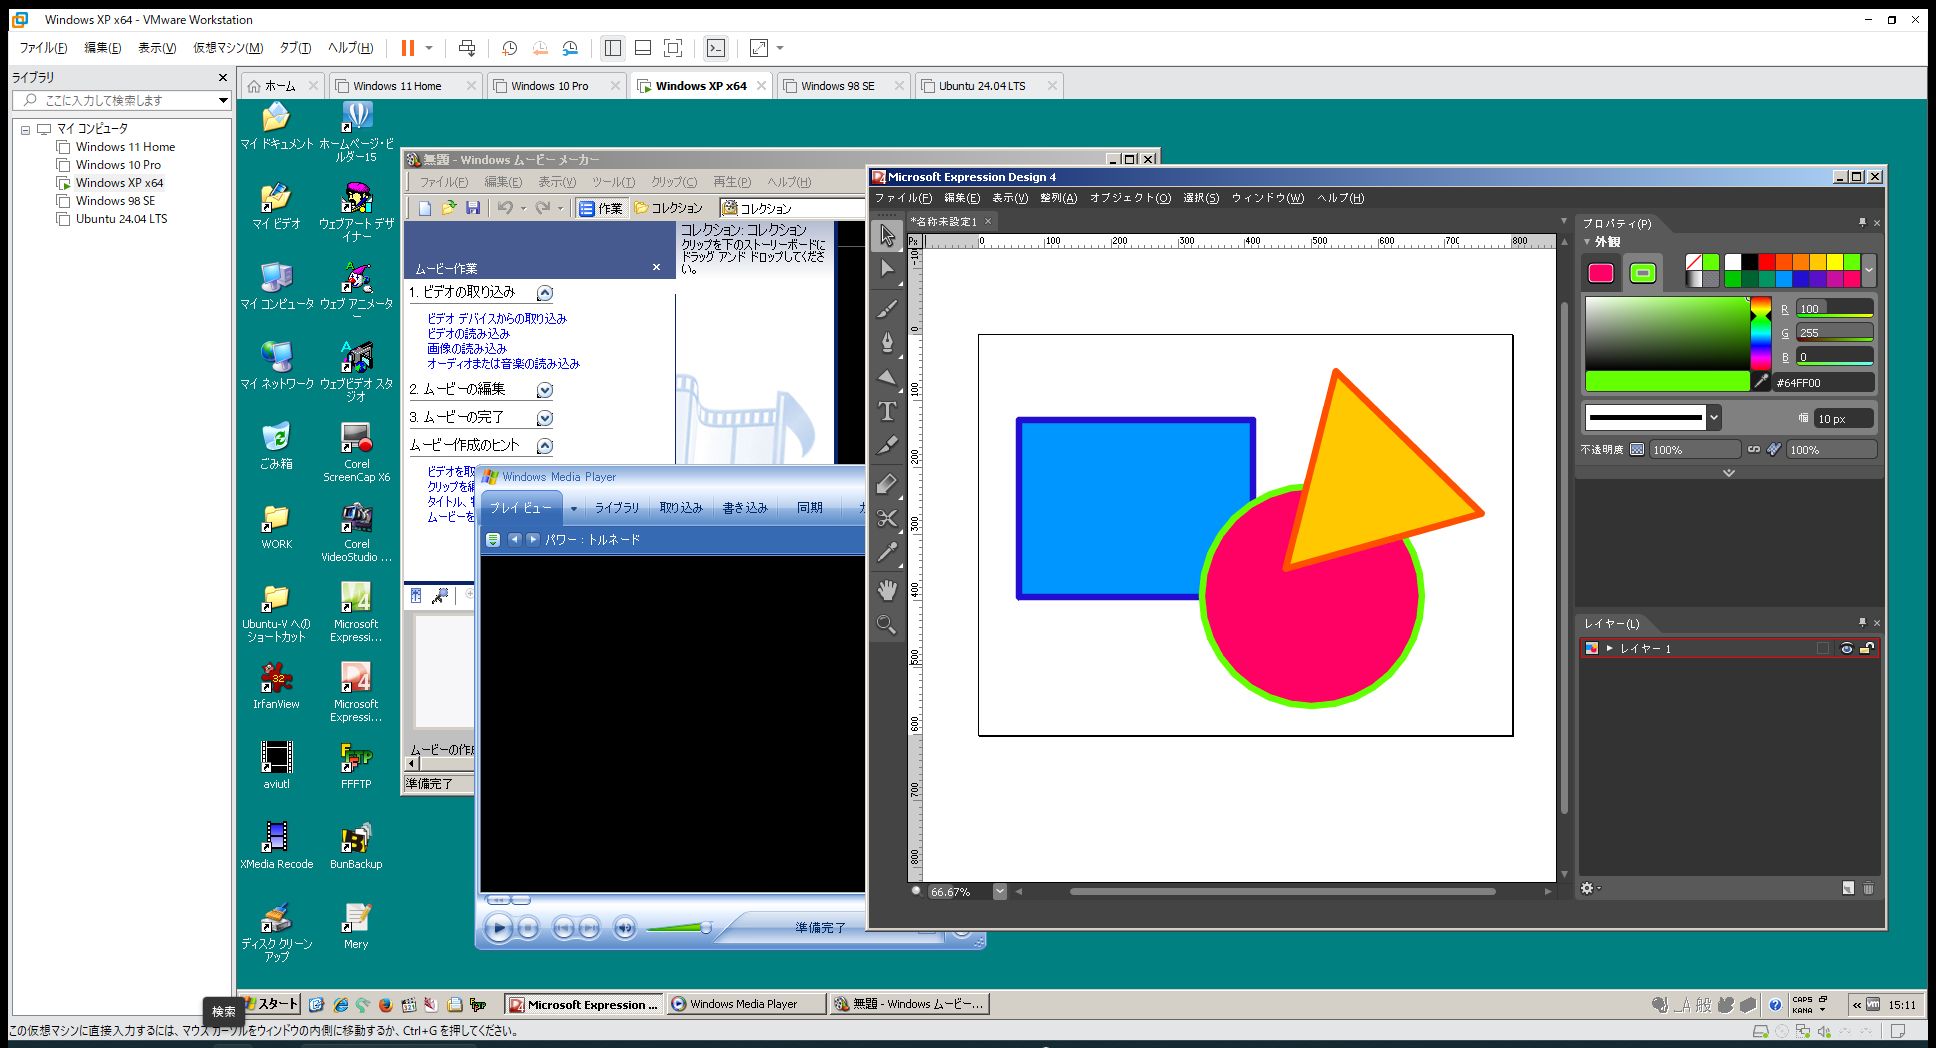Pick the red swatch in the color palette
The width and height of the screenshot is (1936, 1048).
tap(1767, 262)
